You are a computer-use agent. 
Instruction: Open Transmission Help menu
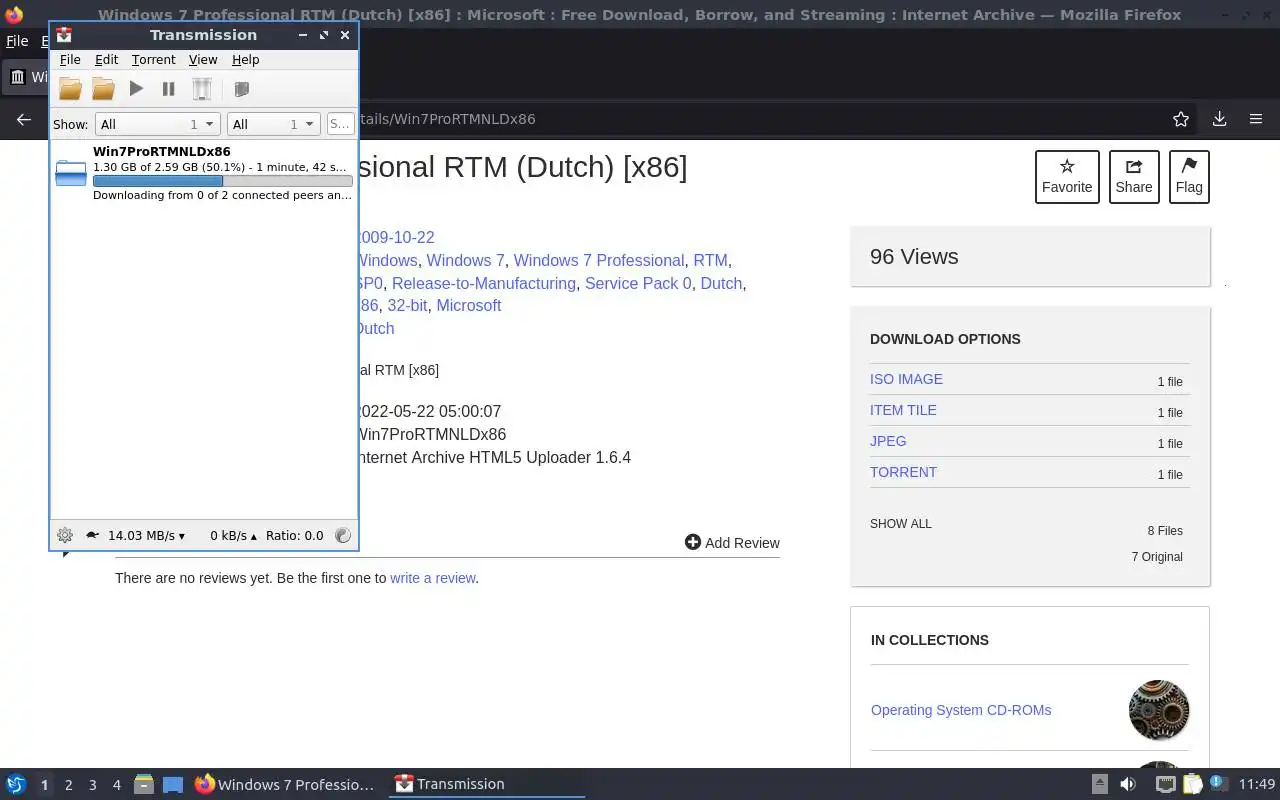[x=245, y=60]
